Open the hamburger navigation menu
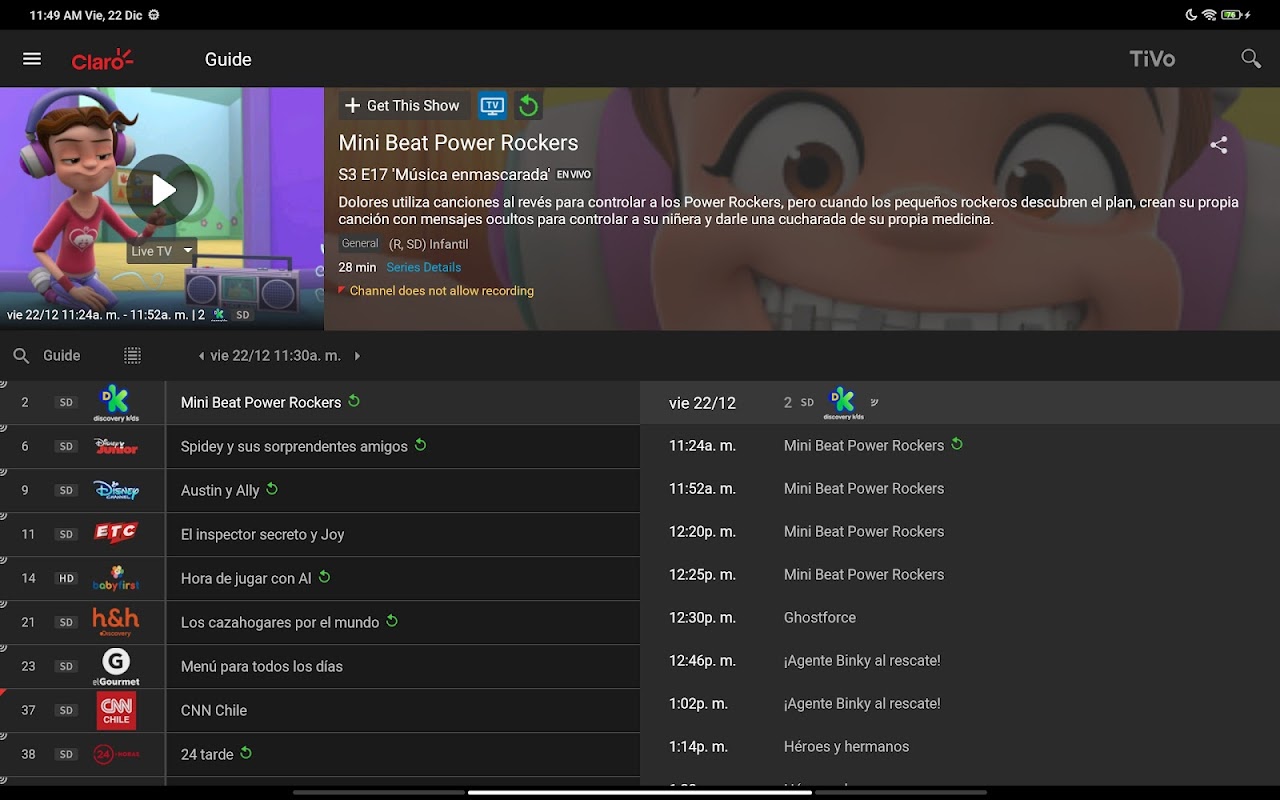Viewport: 1280px width, 800px height. 32,59
